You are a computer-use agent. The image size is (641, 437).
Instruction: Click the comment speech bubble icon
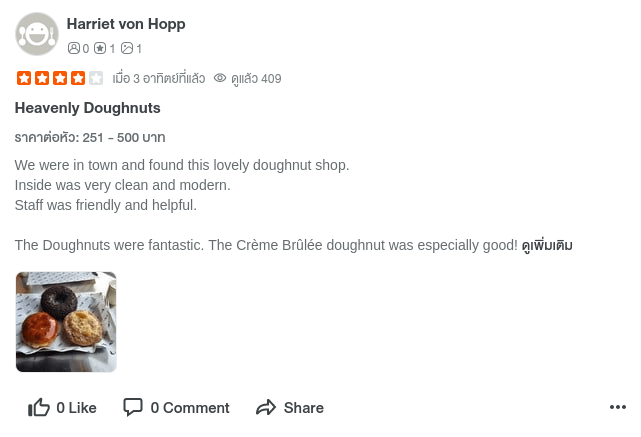133,407
